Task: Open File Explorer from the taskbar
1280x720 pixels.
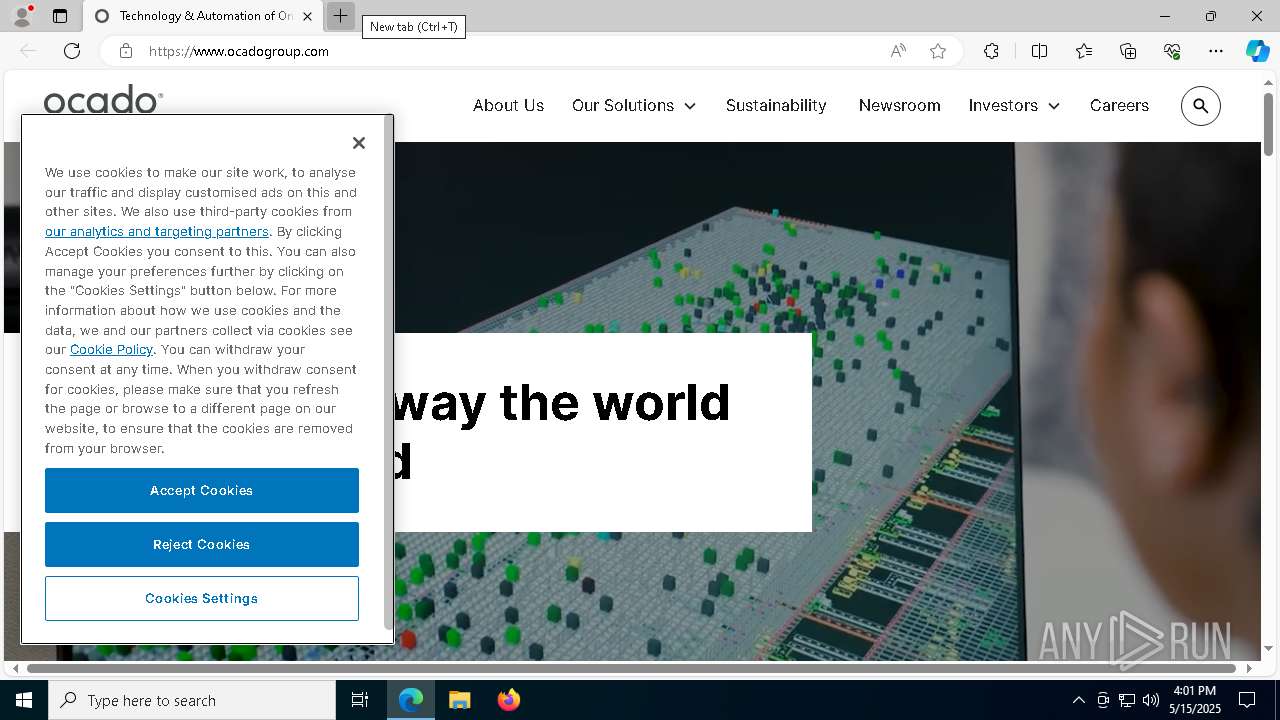Action: pyautogui.click(x=459, y=700)
